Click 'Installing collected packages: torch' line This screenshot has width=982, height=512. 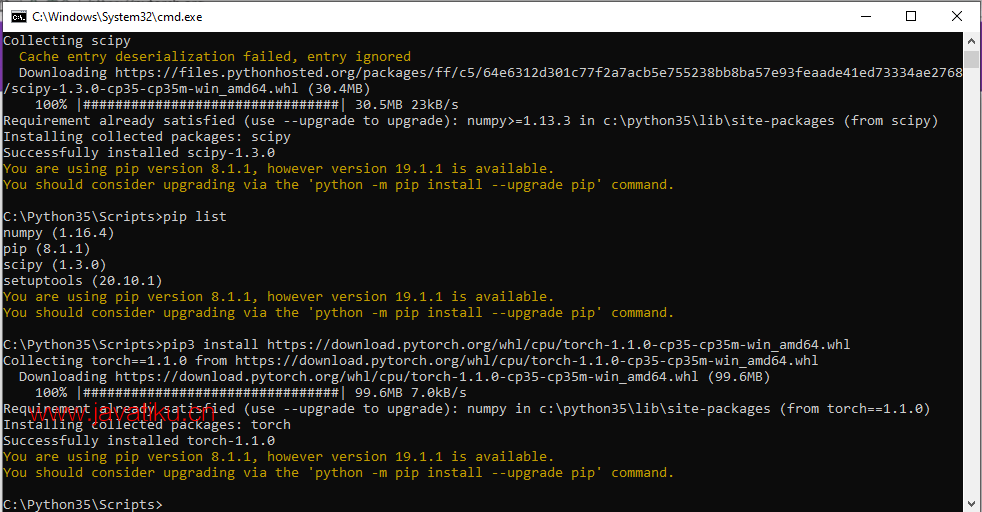point(147,424)
